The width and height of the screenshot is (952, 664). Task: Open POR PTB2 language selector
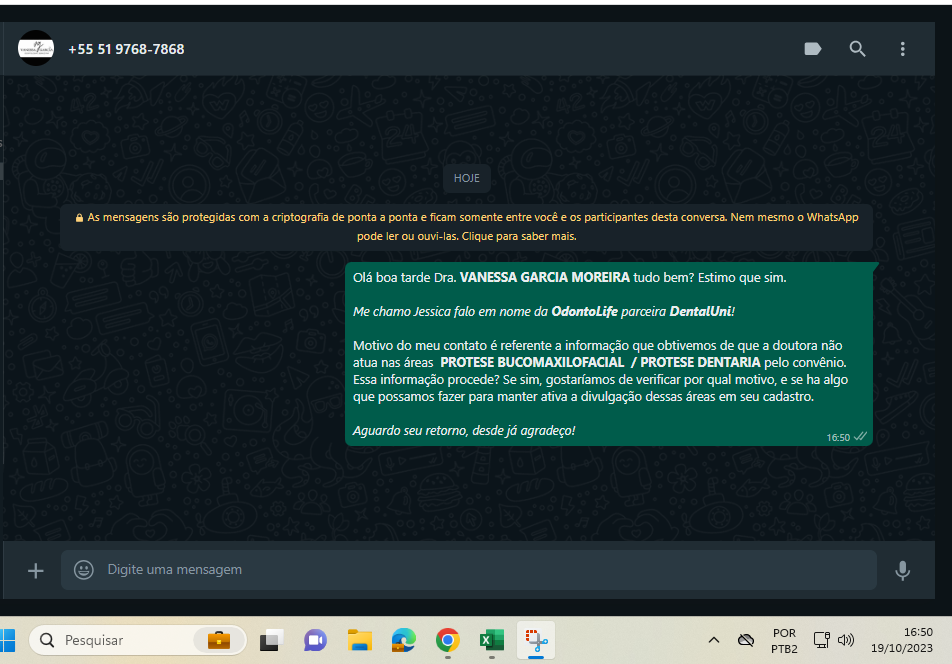[784, 641]
